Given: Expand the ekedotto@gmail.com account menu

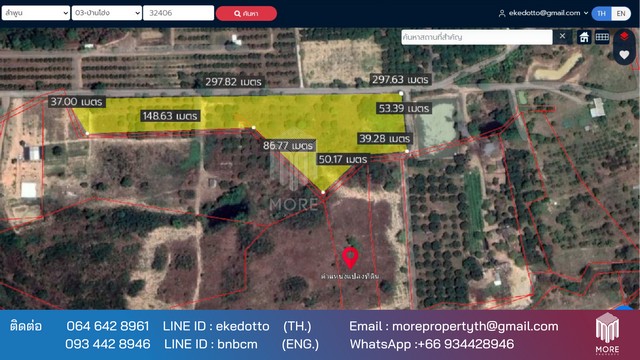Looking at the screenshot, I should (x=544, y=13).
